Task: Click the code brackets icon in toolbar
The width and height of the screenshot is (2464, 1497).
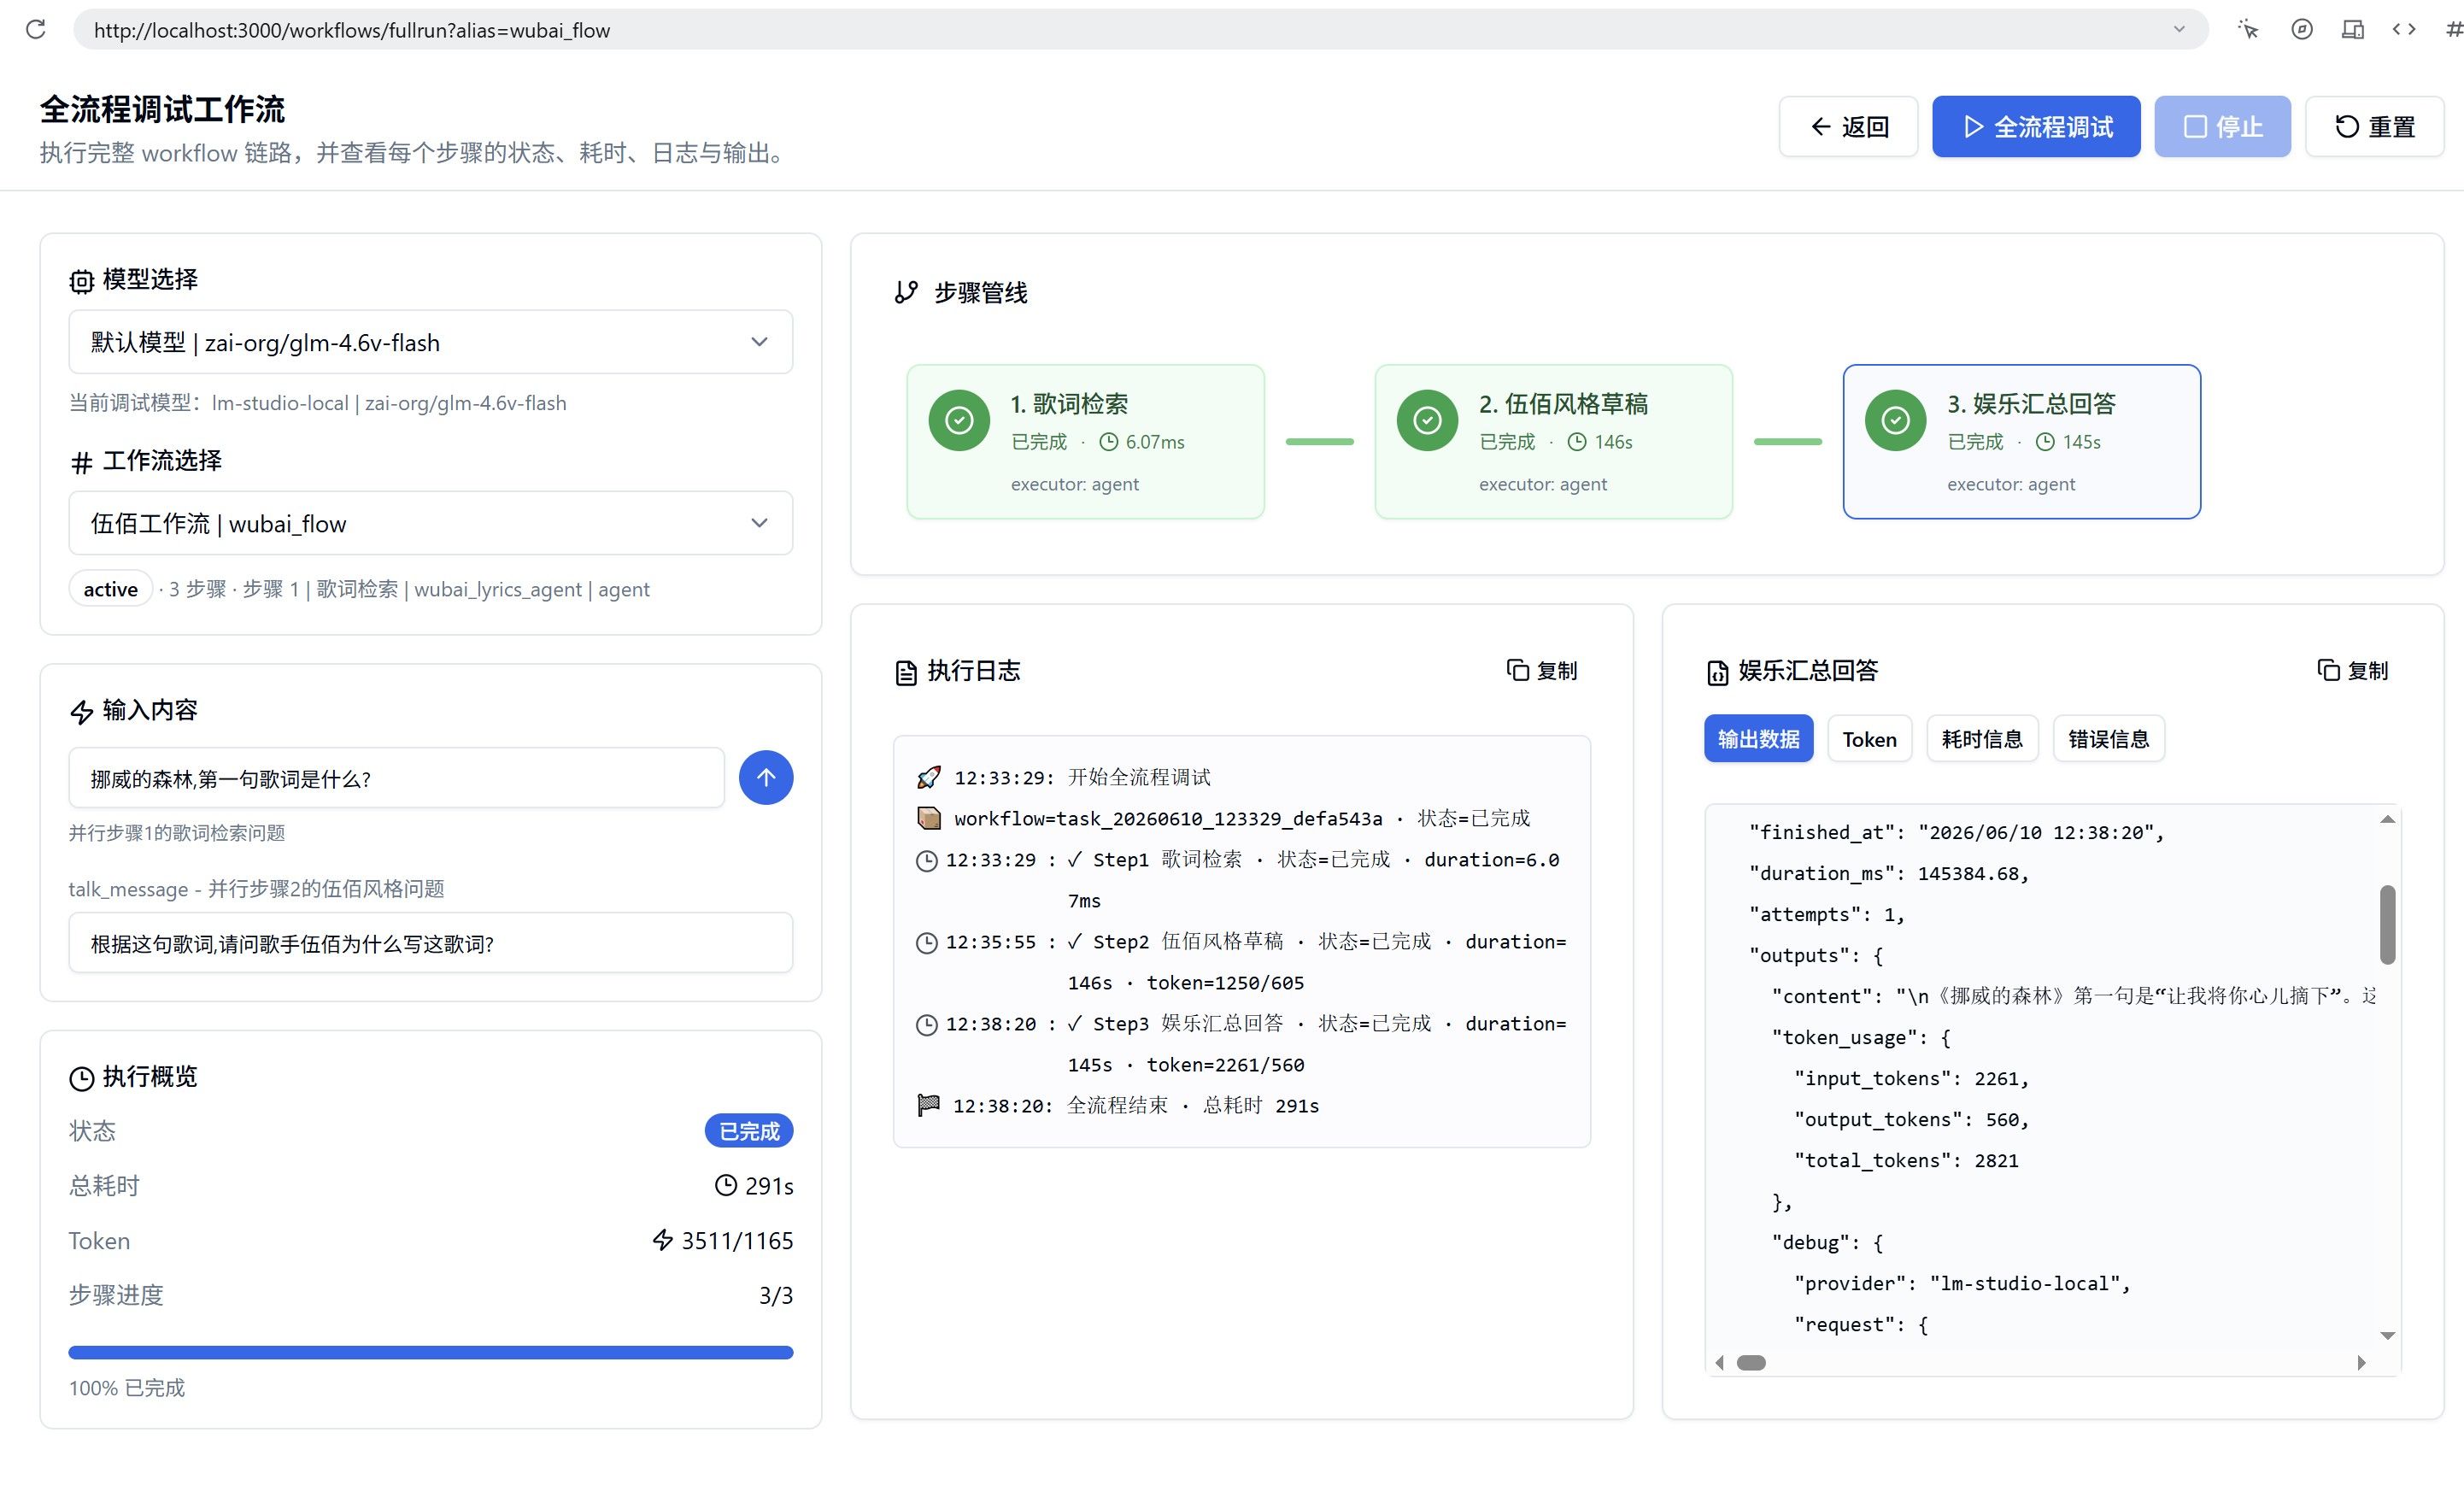Action: click(x=2404, y=29)
